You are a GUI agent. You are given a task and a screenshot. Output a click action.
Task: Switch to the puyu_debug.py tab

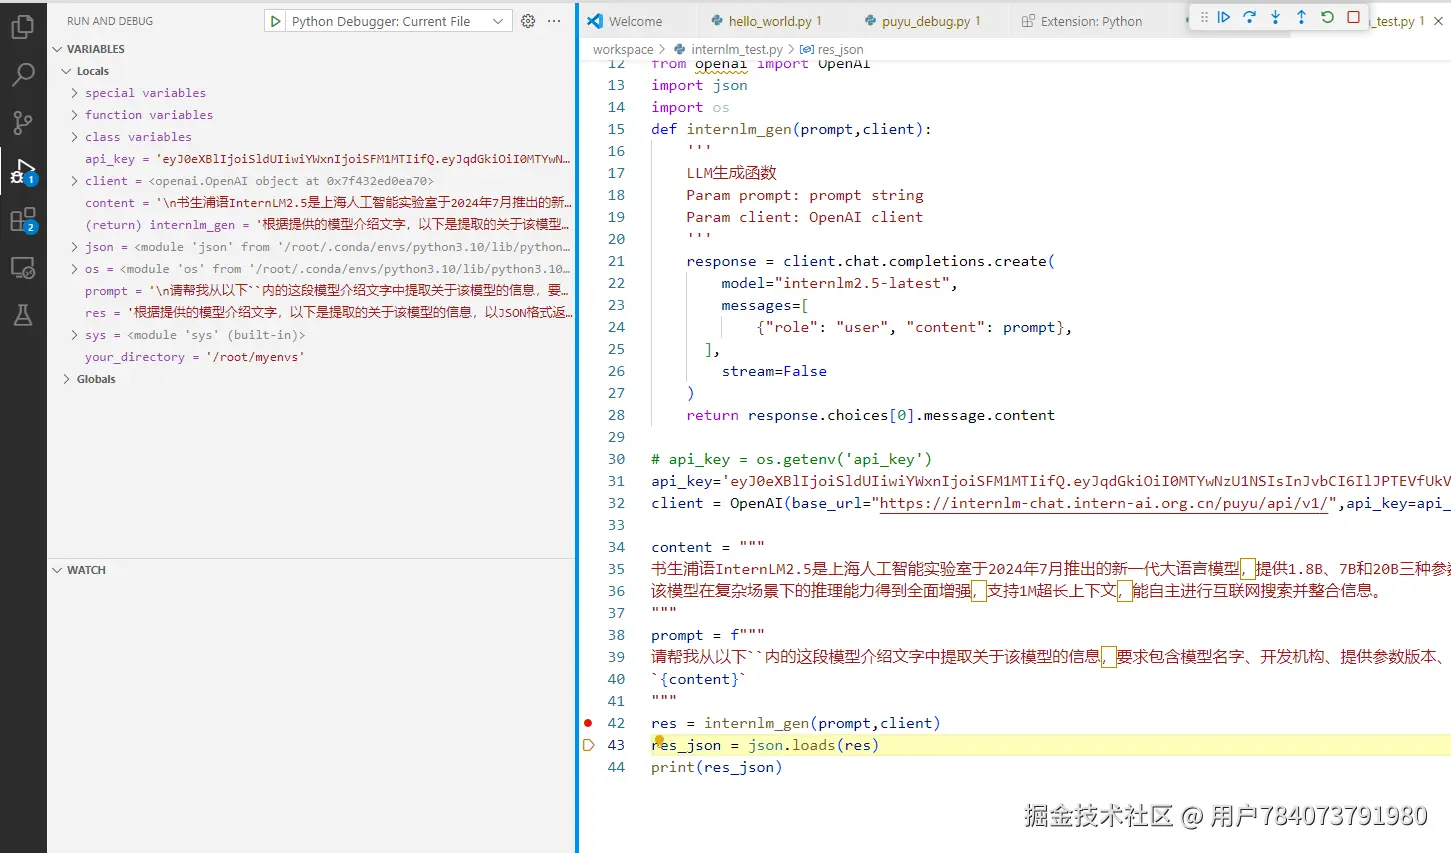coord(922,20)
